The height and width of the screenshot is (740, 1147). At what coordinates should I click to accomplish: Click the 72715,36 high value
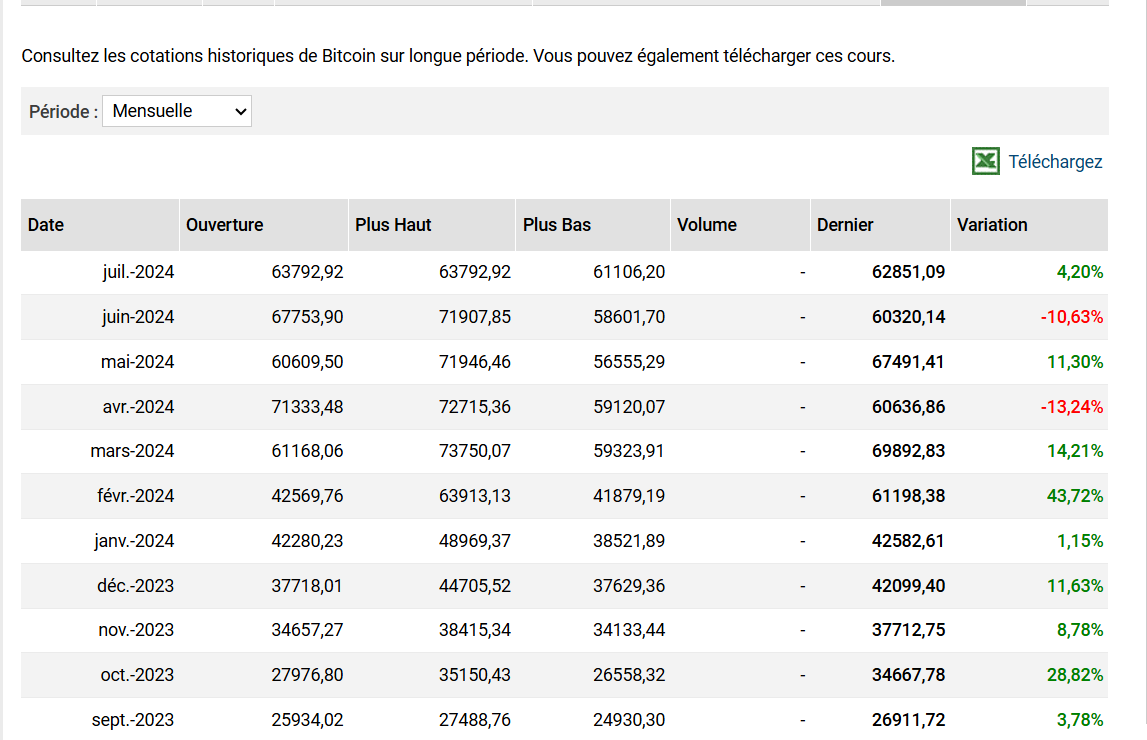475,407
